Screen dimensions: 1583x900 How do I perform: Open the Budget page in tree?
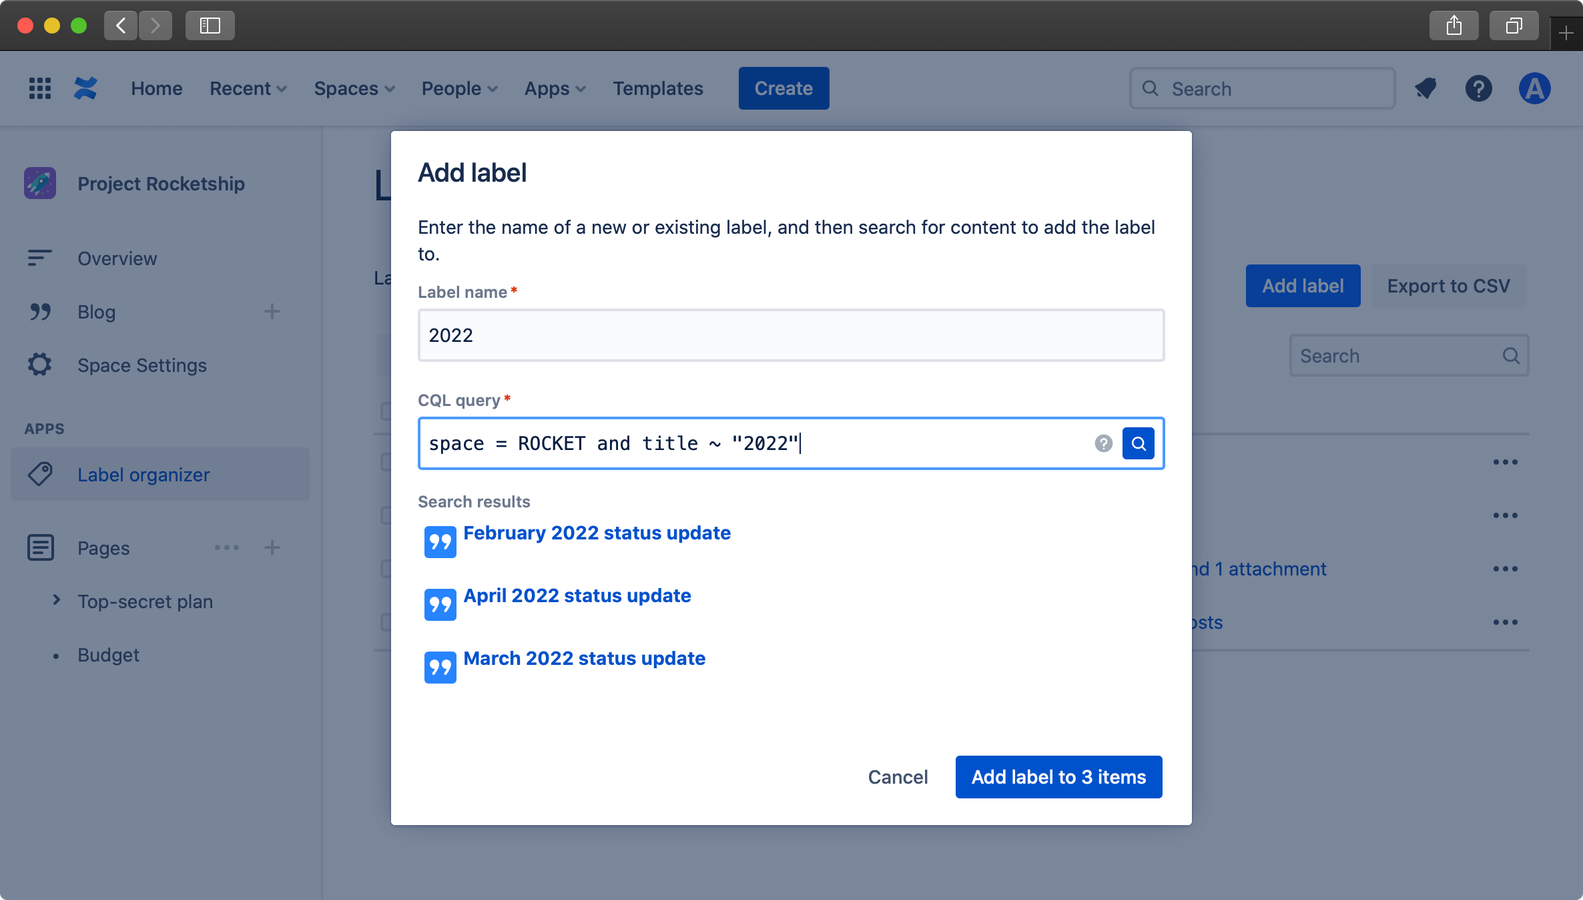(x=108, y=655)
